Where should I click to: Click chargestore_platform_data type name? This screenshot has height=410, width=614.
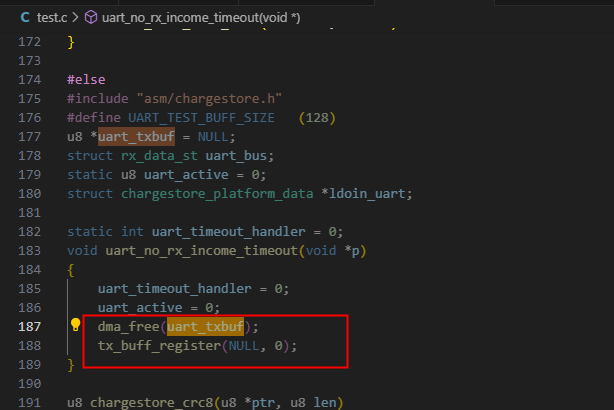coord(217,194)
